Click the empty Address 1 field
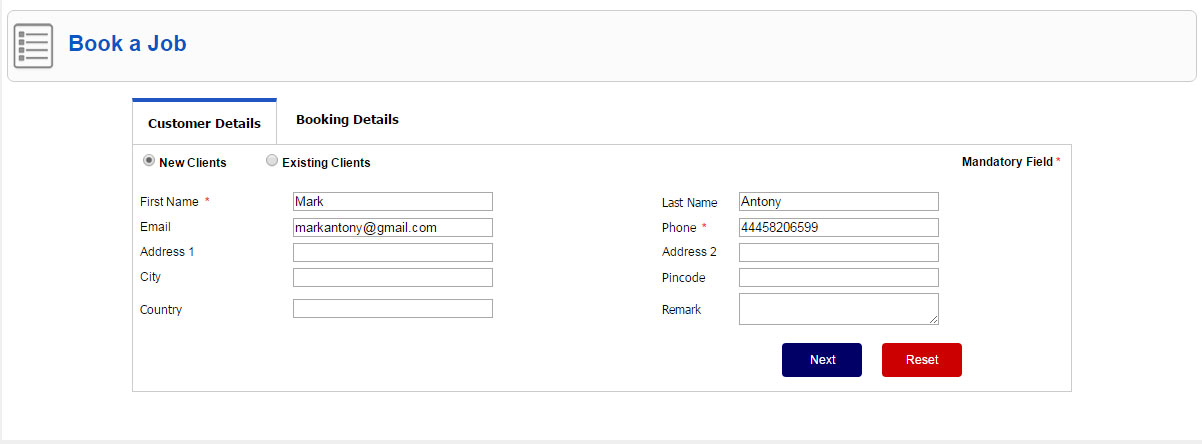The width and height of the screenshot is (1202, 444). click(x=393, y=252)
